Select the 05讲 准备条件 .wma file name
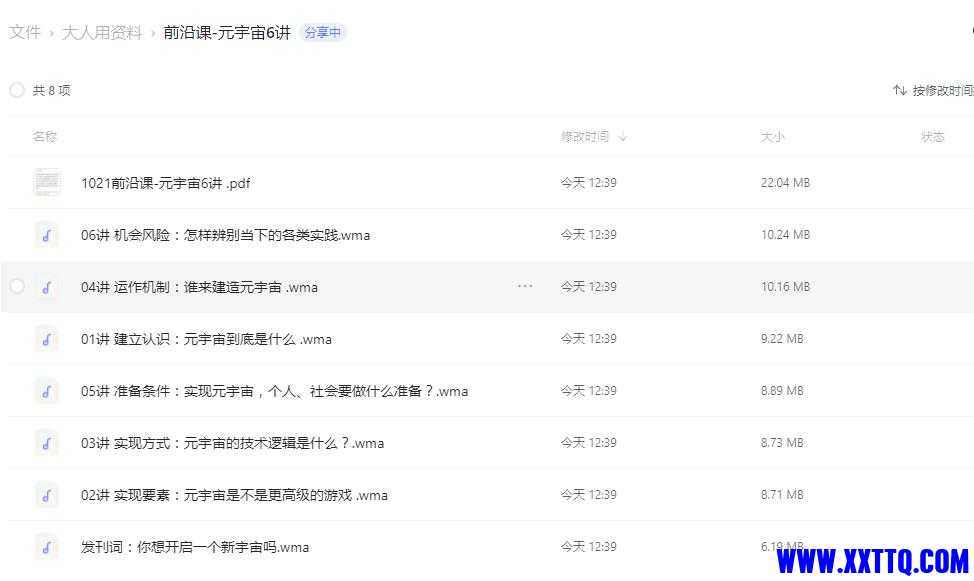Viewport: 974px width, 581px height. coord(275,391)
